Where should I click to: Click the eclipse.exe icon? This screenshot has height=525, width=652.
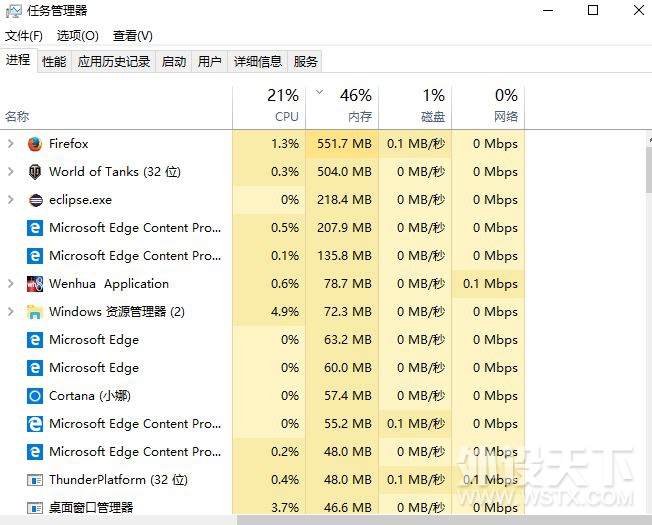pos(35,200)
